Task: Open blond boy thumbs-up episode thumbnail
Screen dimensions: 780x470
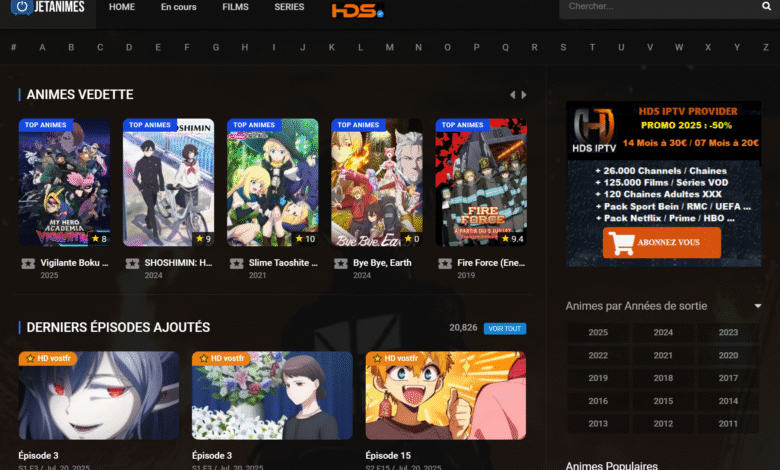Action: click(x=446, y=396)
